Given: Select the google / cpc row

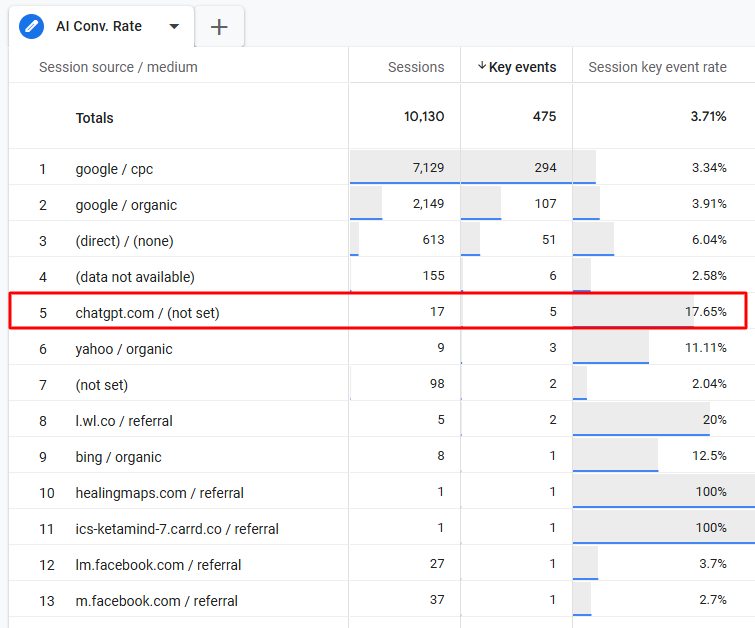Looking at the screenshot, I should tap(381, 168).
